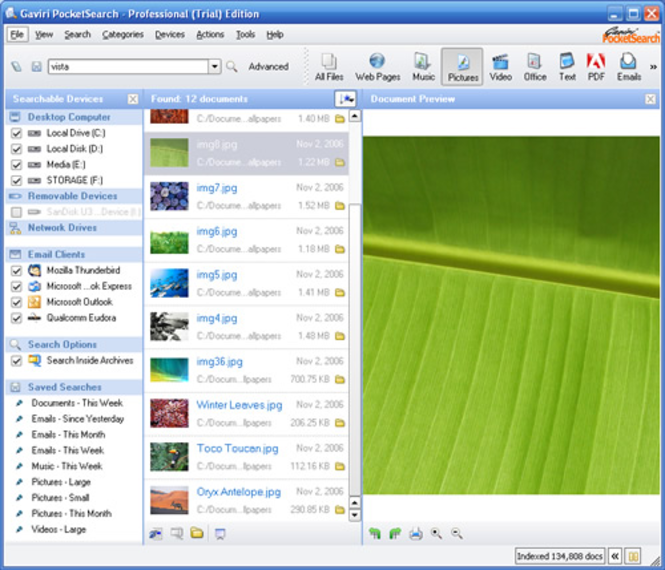Viewport: 665px width, 570px height.
Task: Disable Search Inside Archives option
Action: point(16,361)
